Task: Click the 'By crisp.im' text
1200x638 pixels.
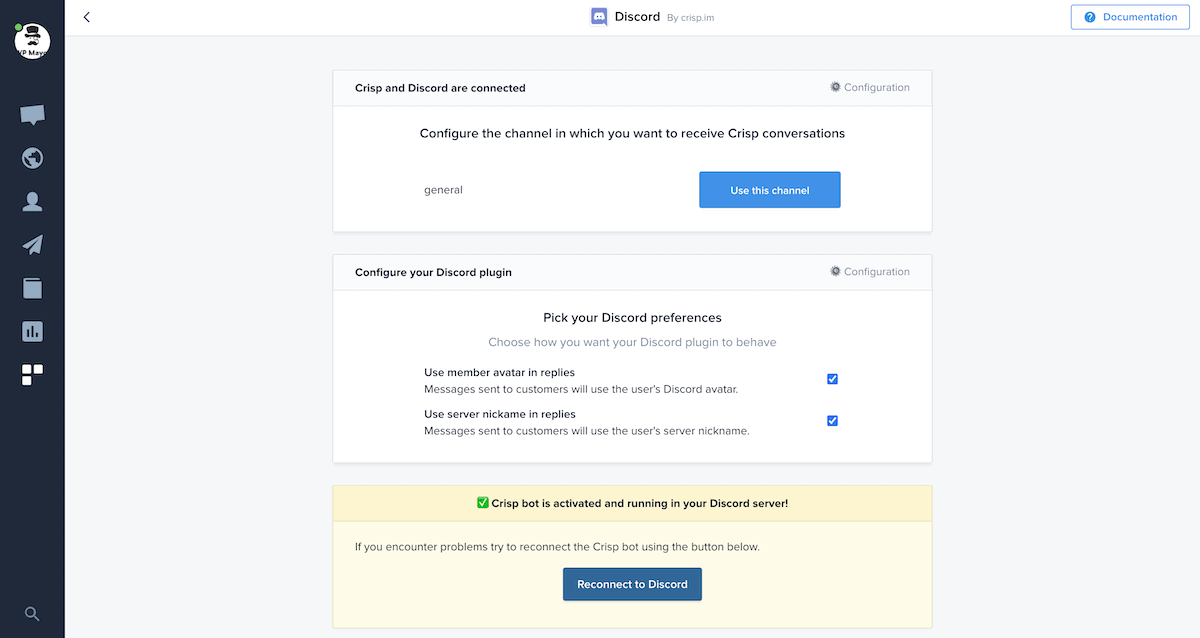Action: 691,17
